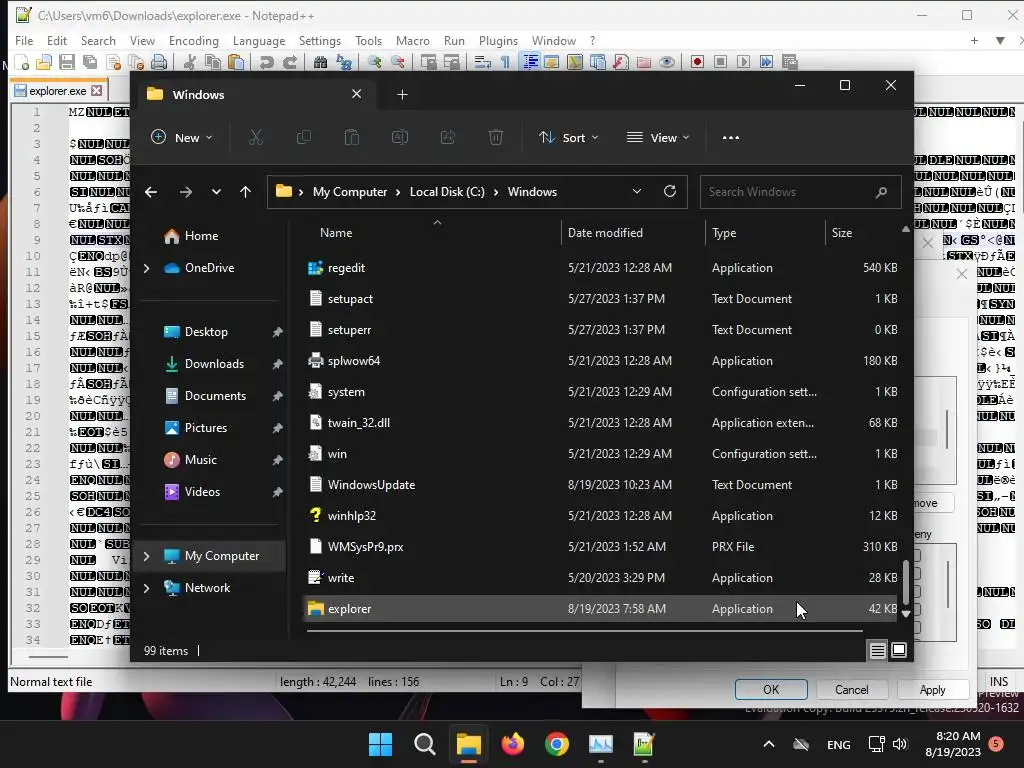
Task: Open Downloads in navigation pane
Action: [x=214, y=364]
